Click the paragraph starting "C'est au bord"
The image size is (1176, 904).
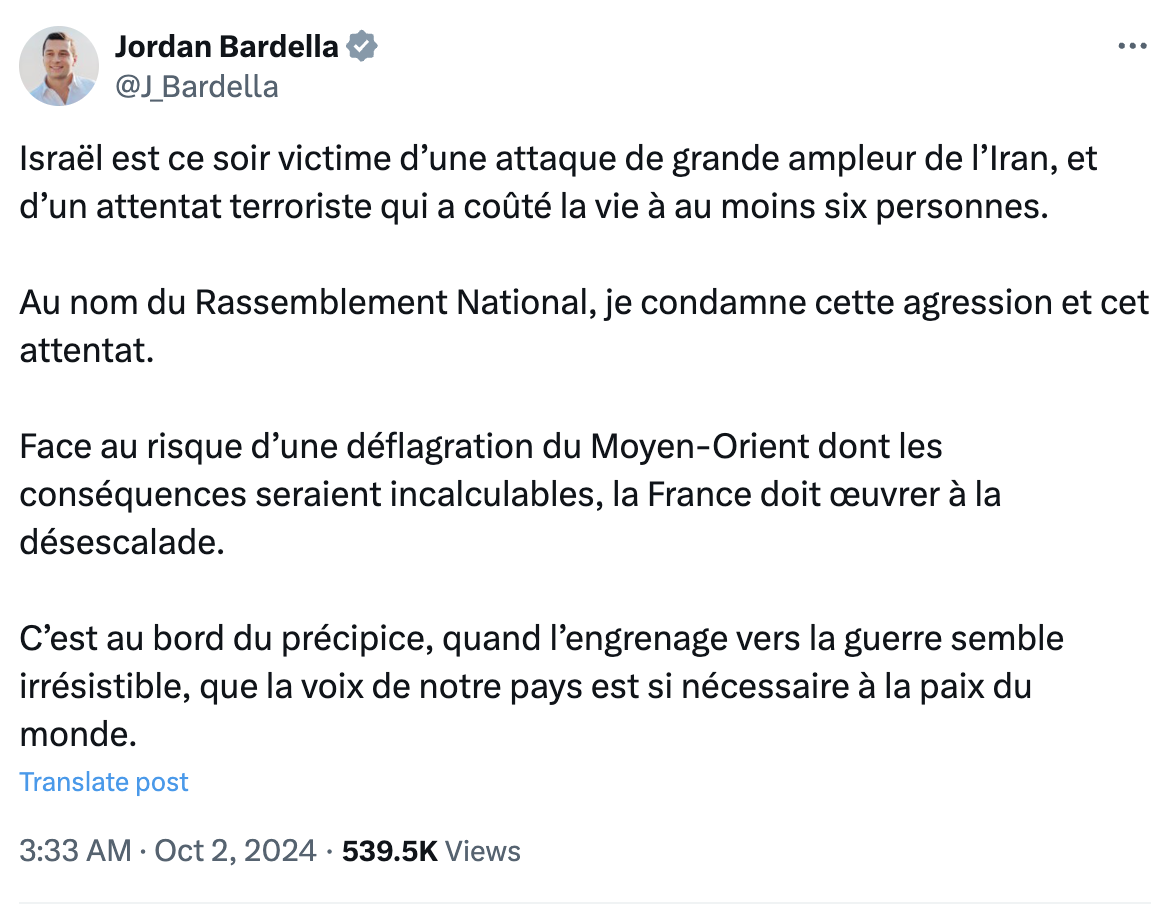coord(542,686)
